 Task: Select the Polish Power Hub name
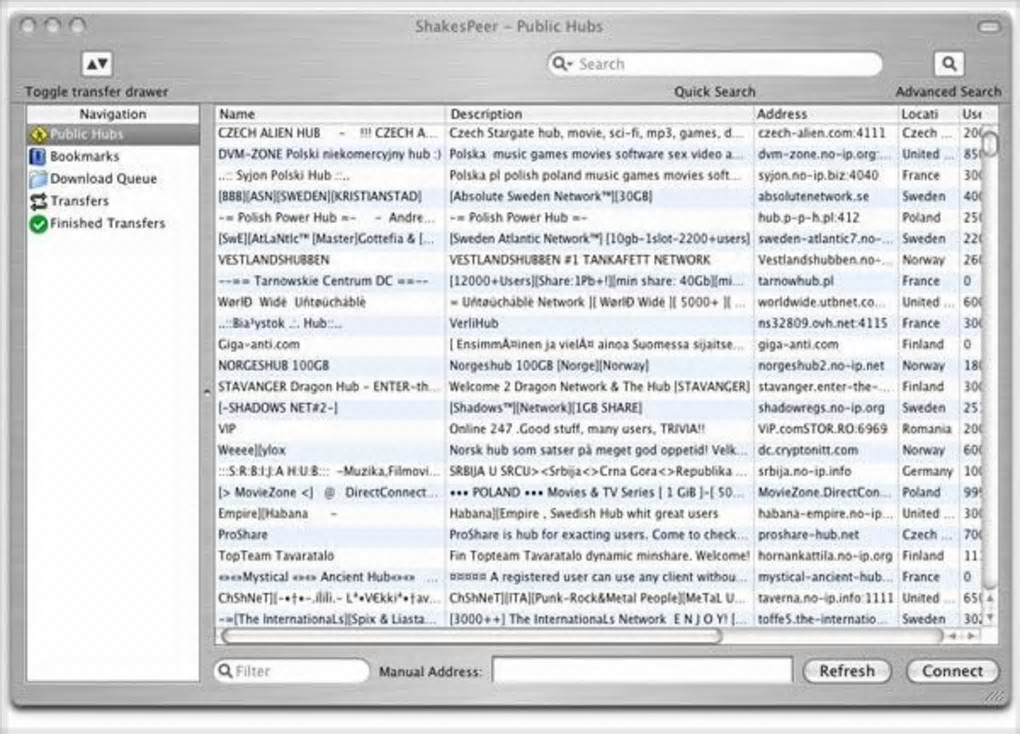(x=330, y=217)
